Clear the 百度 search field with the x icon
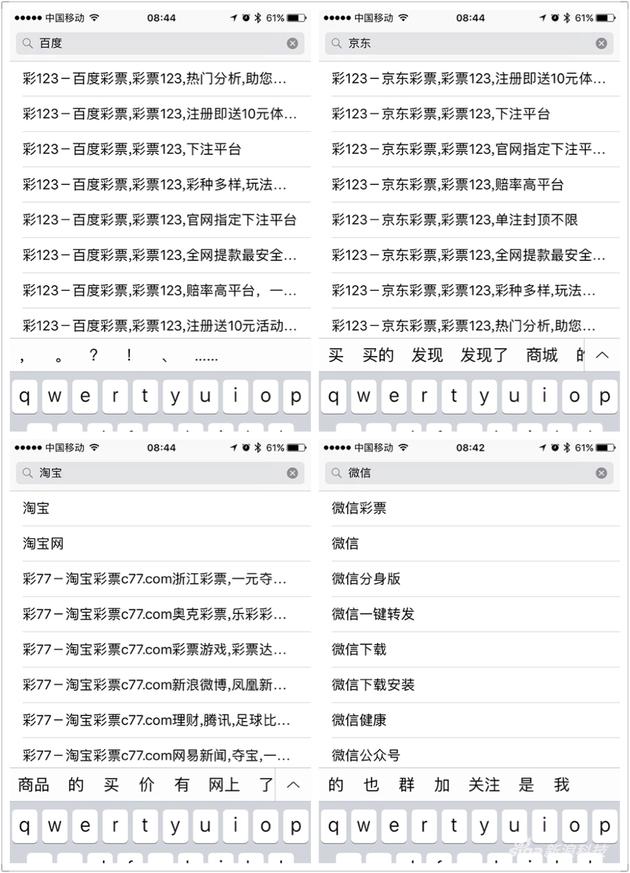Image resolution: width=630 pixels, height=873 pixels. tap(292, 43)
